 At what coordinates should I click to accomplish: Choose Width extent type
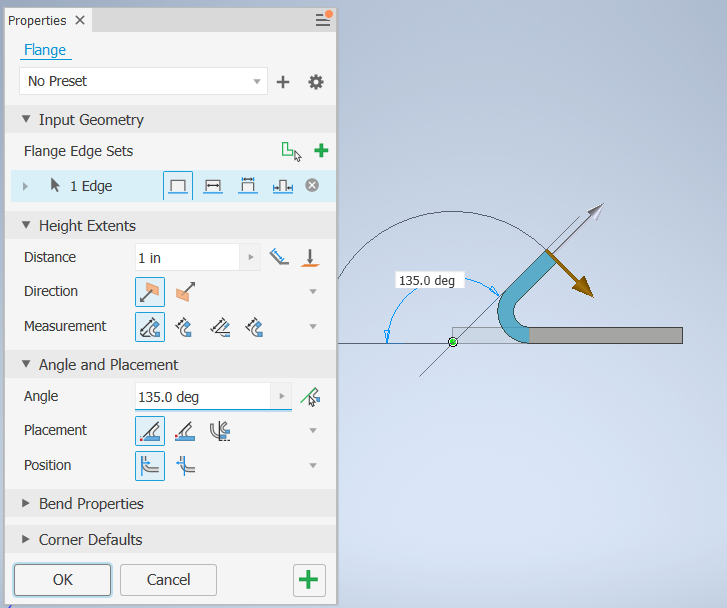pyautogui.click(x=213, y=186)
